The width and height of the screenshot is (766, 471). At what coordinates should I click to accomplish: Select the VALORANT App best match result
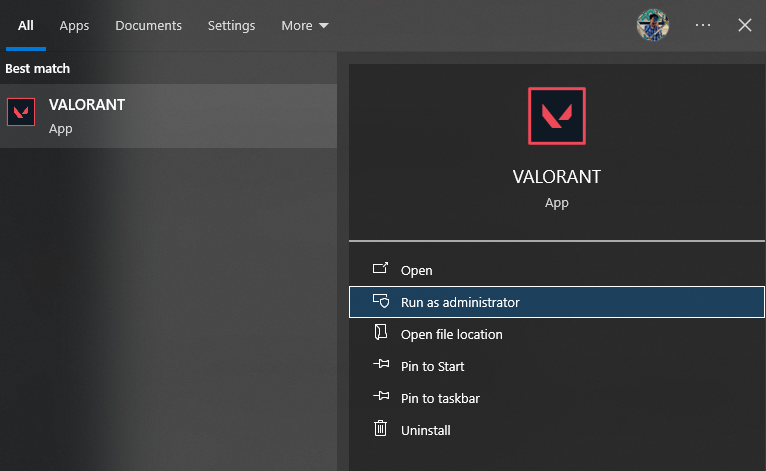168,115
